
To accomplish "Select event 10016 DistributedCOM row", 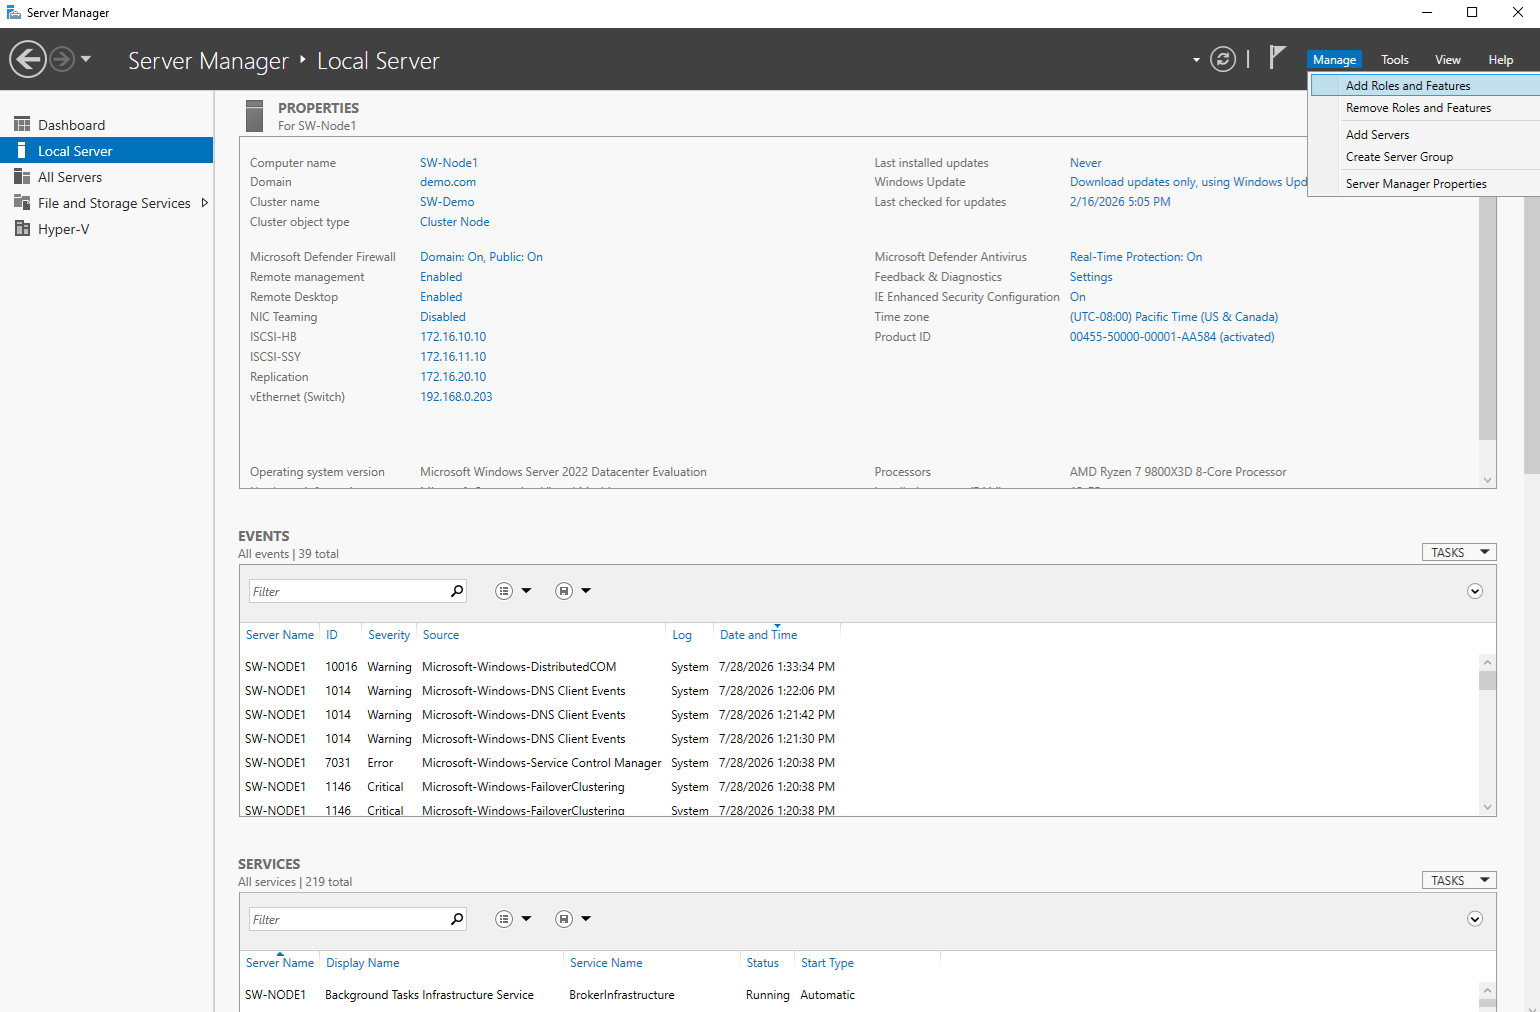I will coord(540,667).
